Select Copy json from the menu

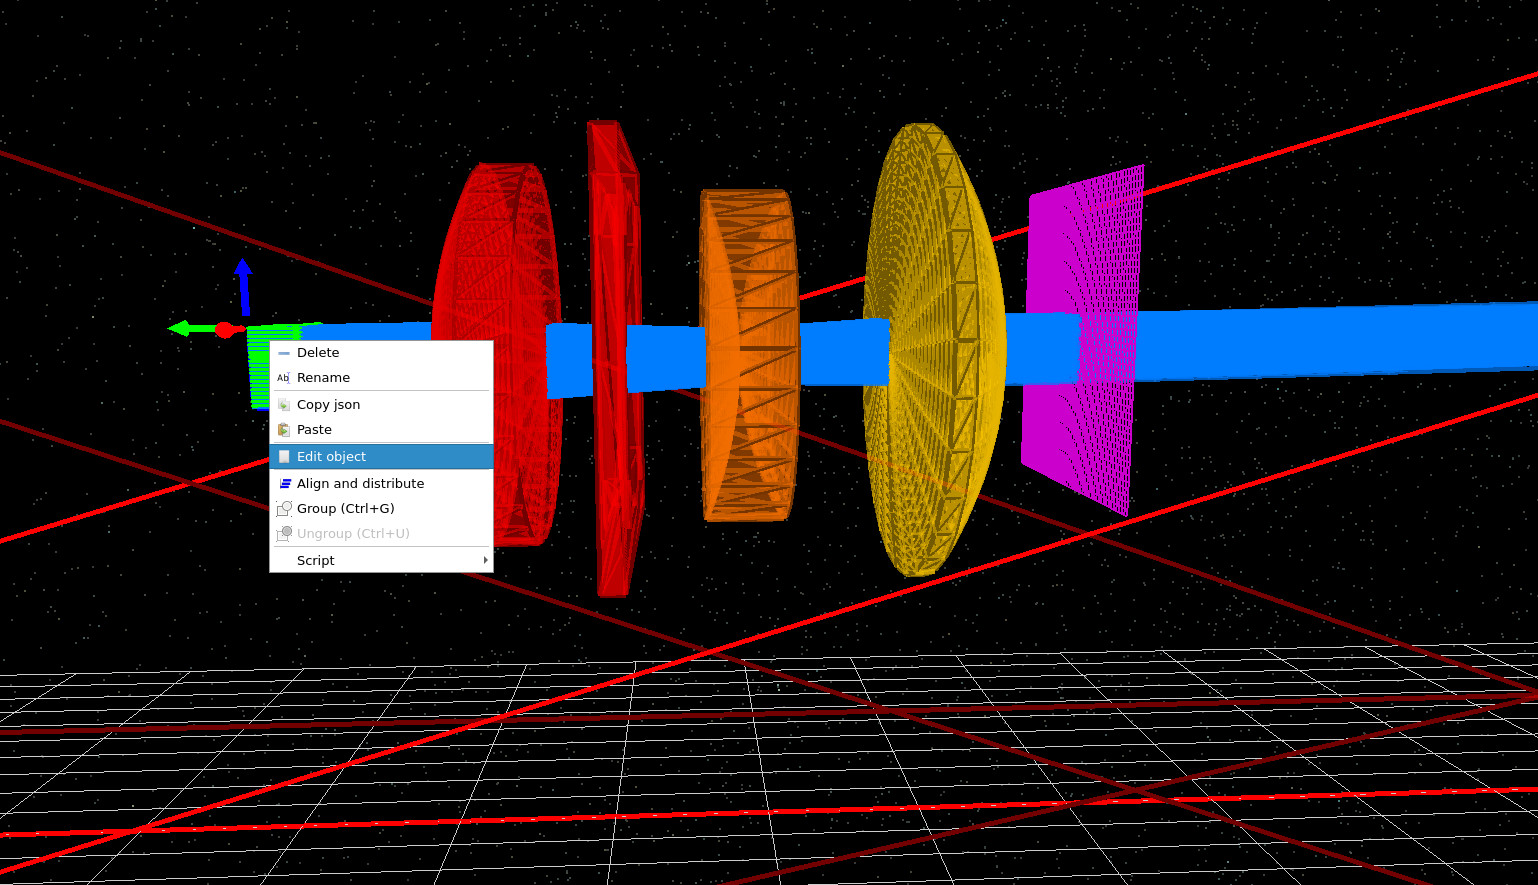click(328, 404)
